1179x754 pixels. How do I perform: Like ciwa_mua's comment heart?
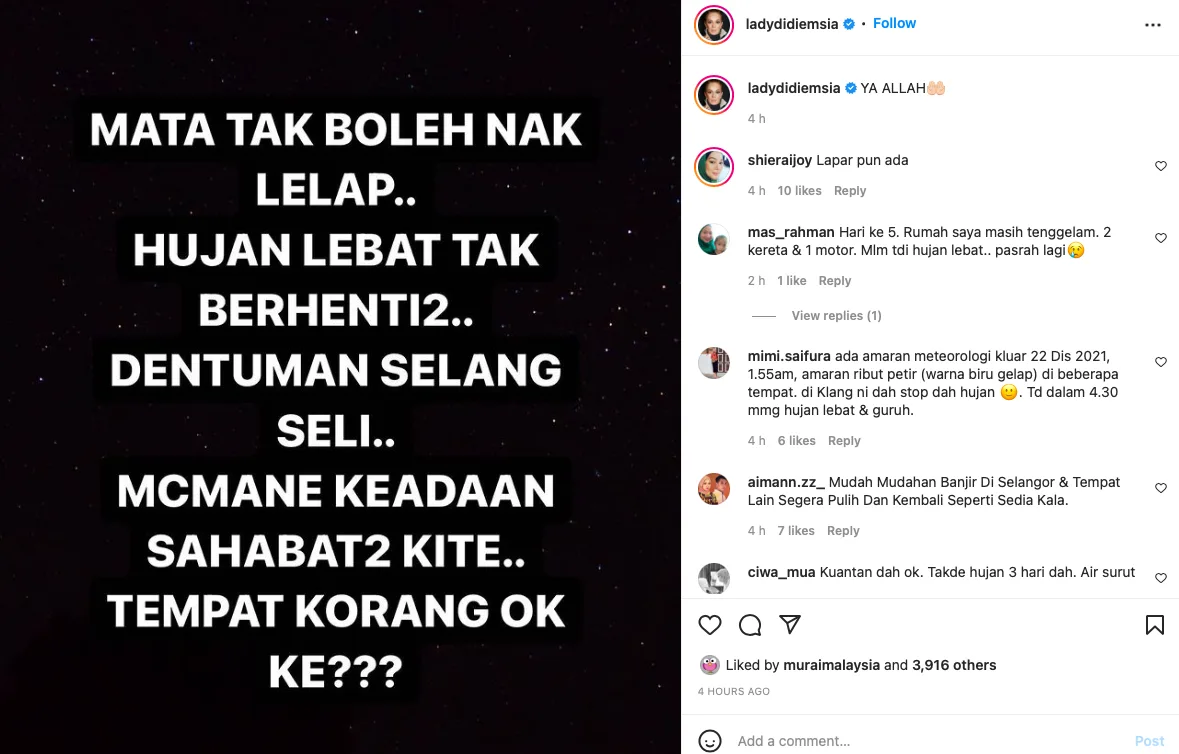click(x=1161, y=578)
